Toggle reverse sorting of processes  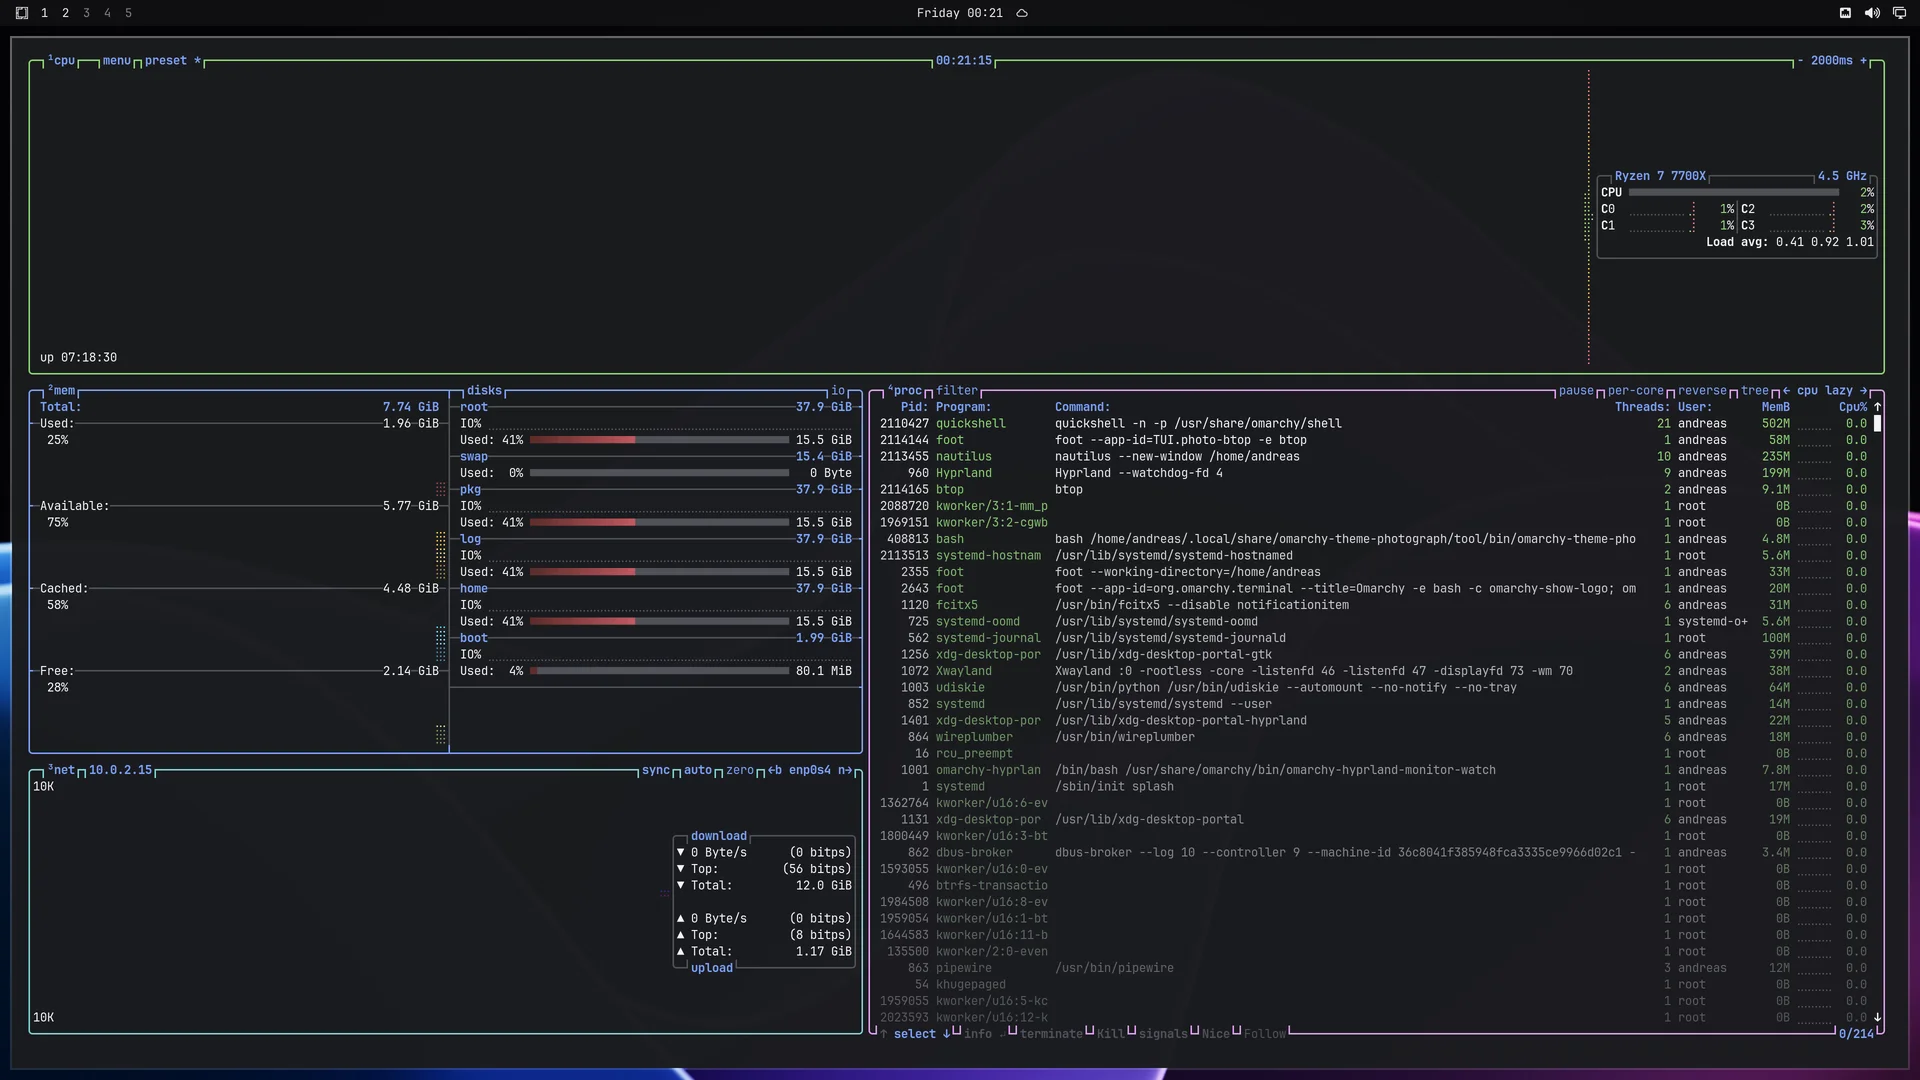coord(1702,391)
